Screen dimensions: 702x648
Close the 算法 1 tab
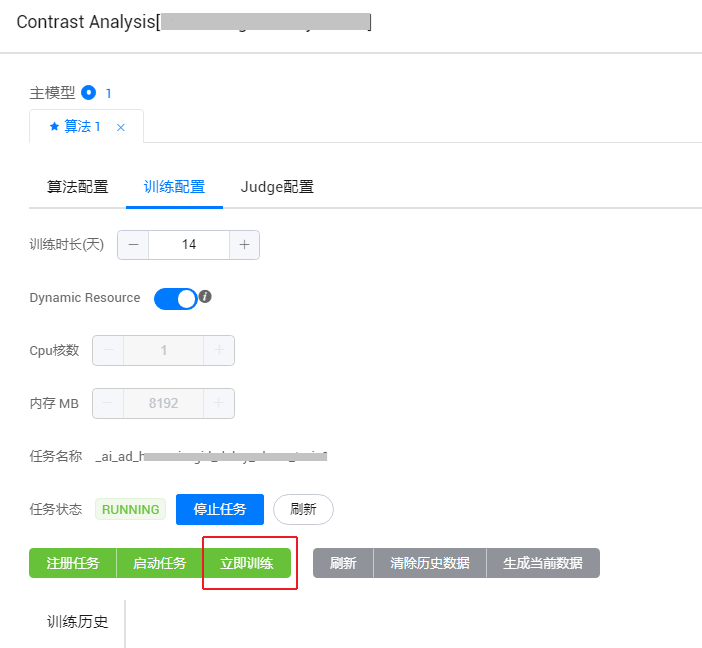tap(121, 127)
